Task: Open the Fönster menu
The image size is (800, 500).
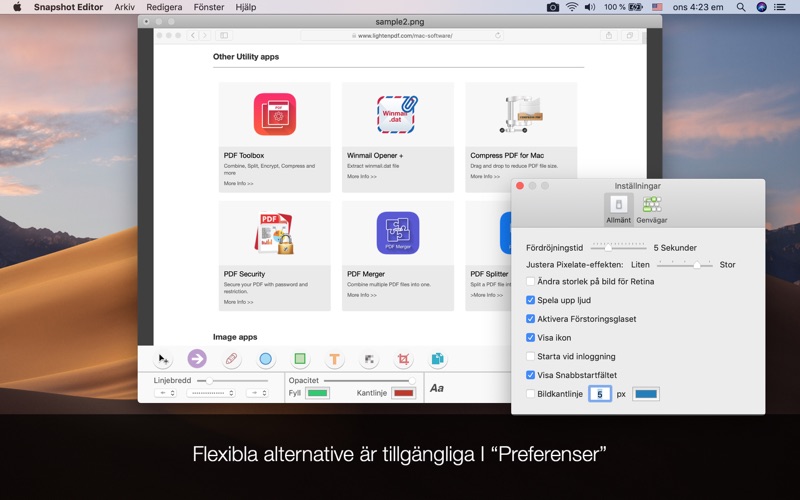Action: (x=209, y=7)
